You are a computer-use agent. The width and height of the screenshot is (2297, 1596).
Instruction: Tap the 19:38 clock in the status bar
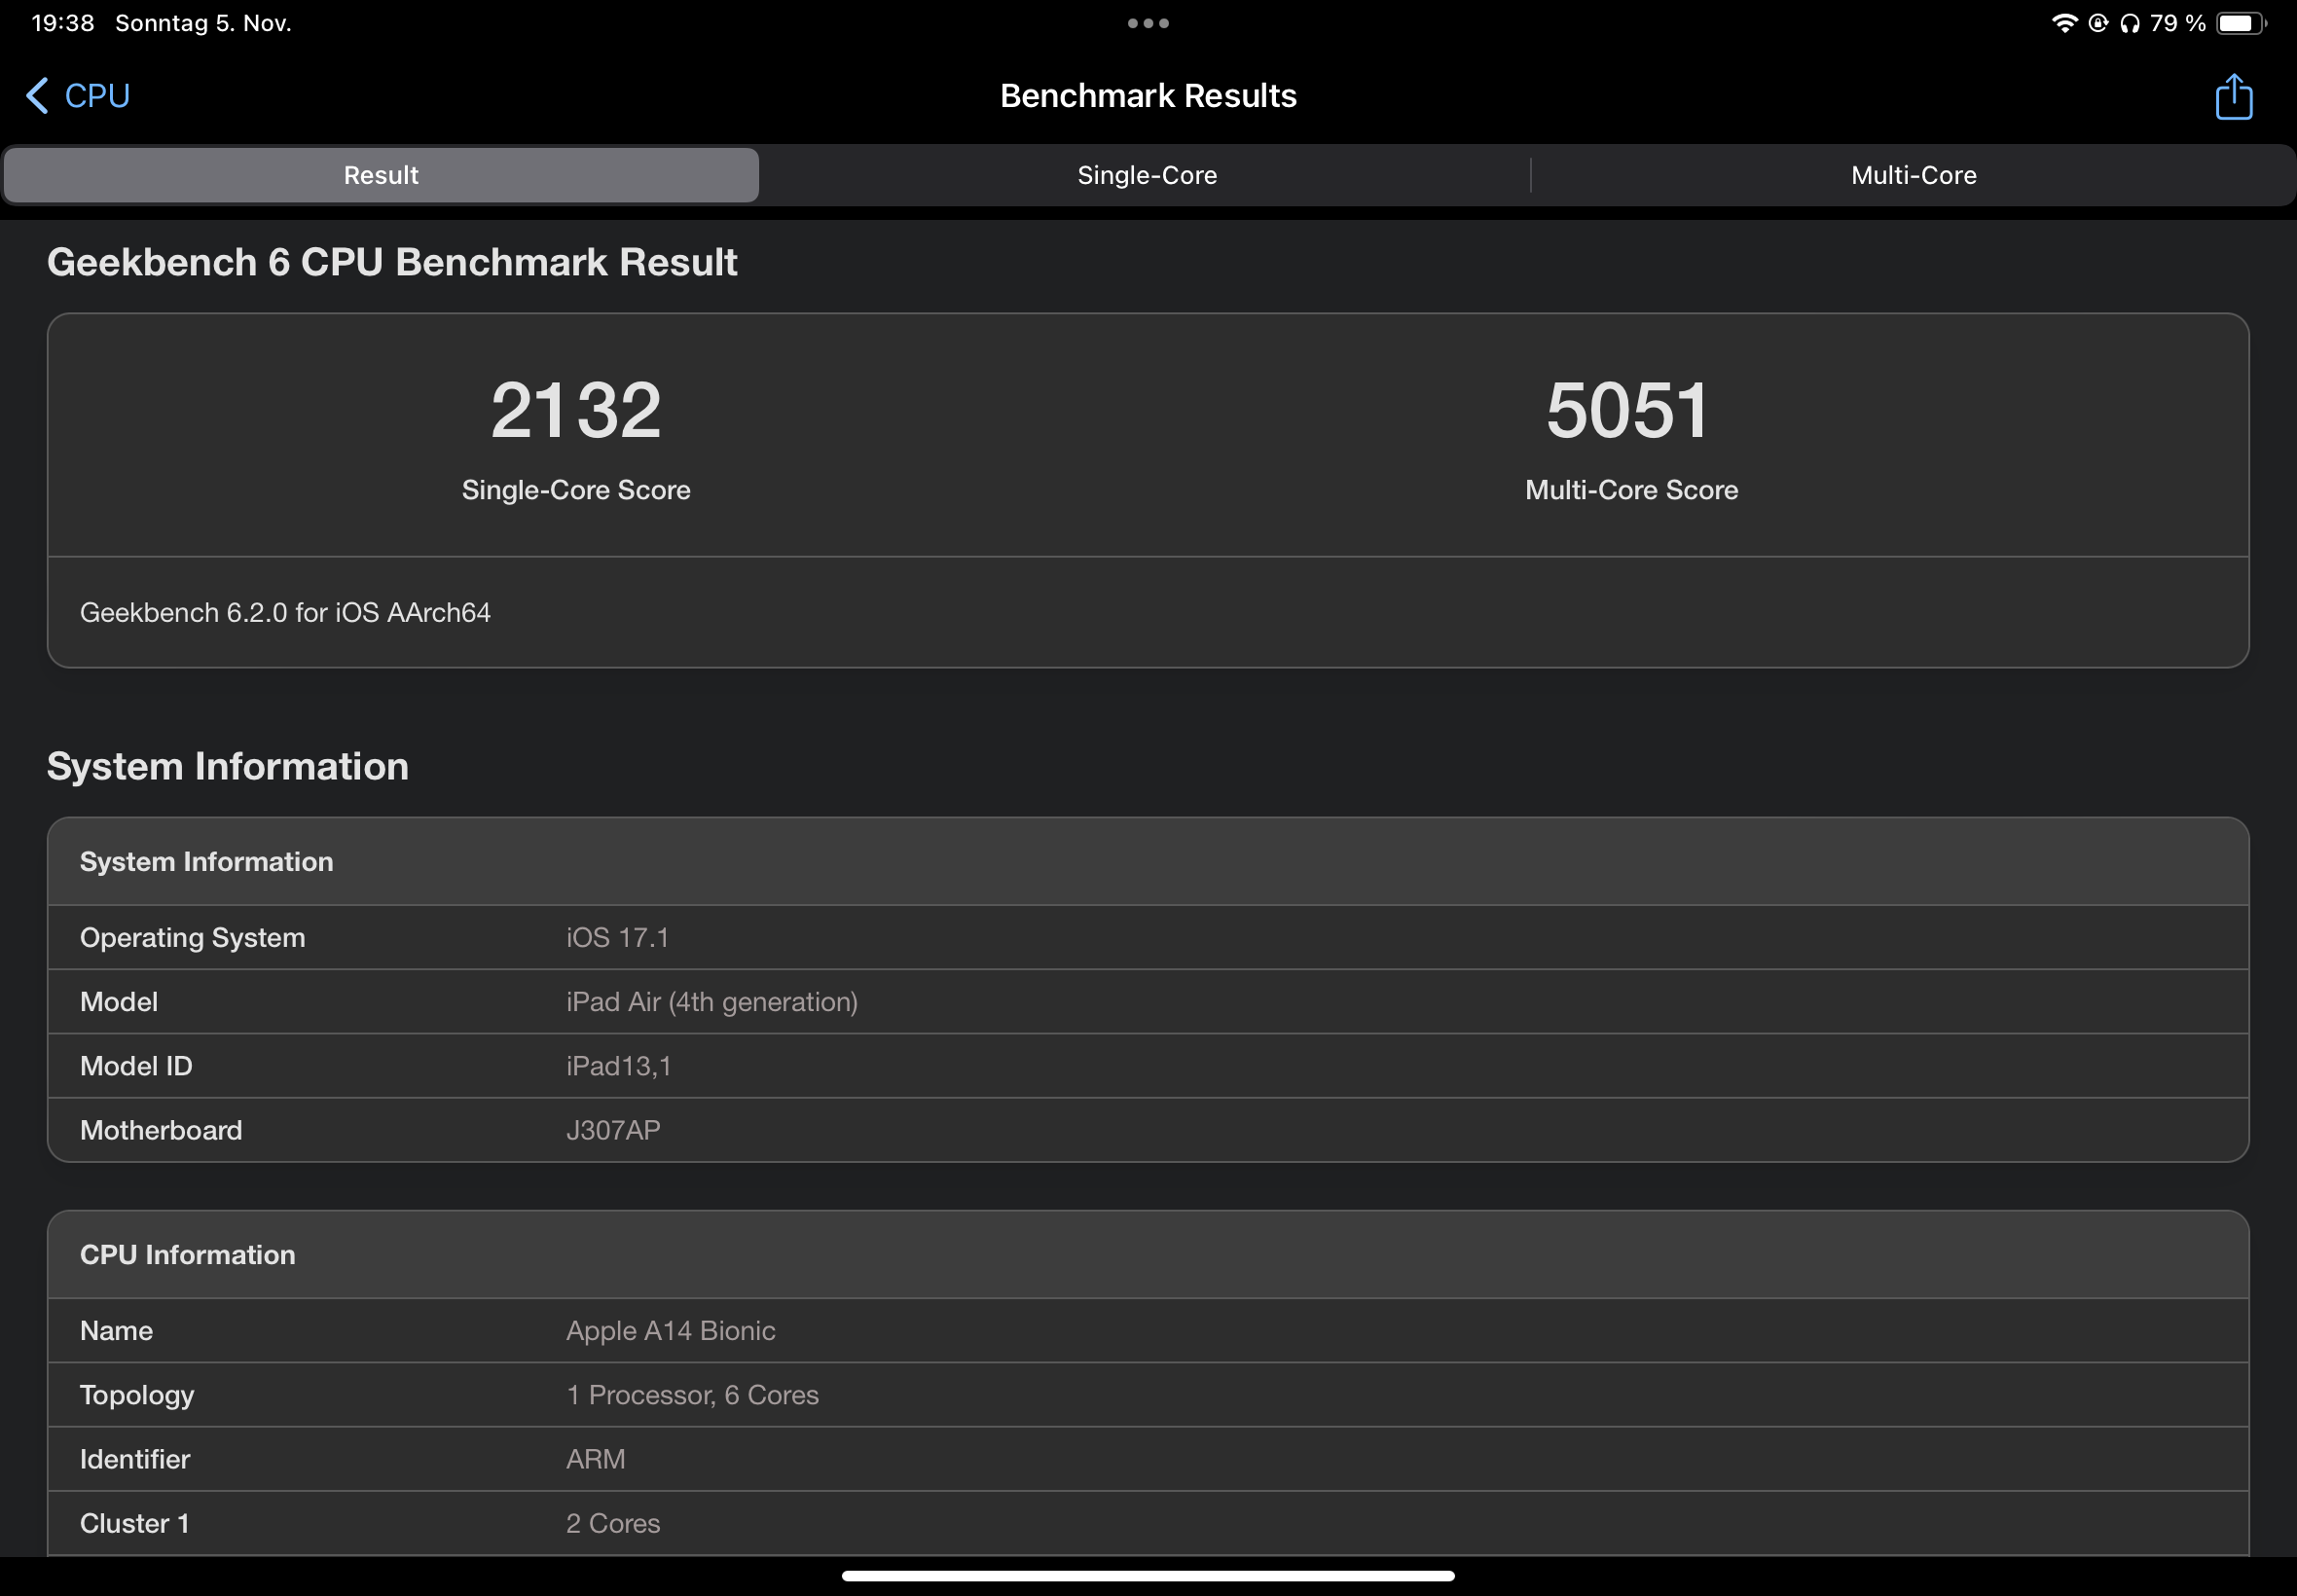click(x=63, y=23)
